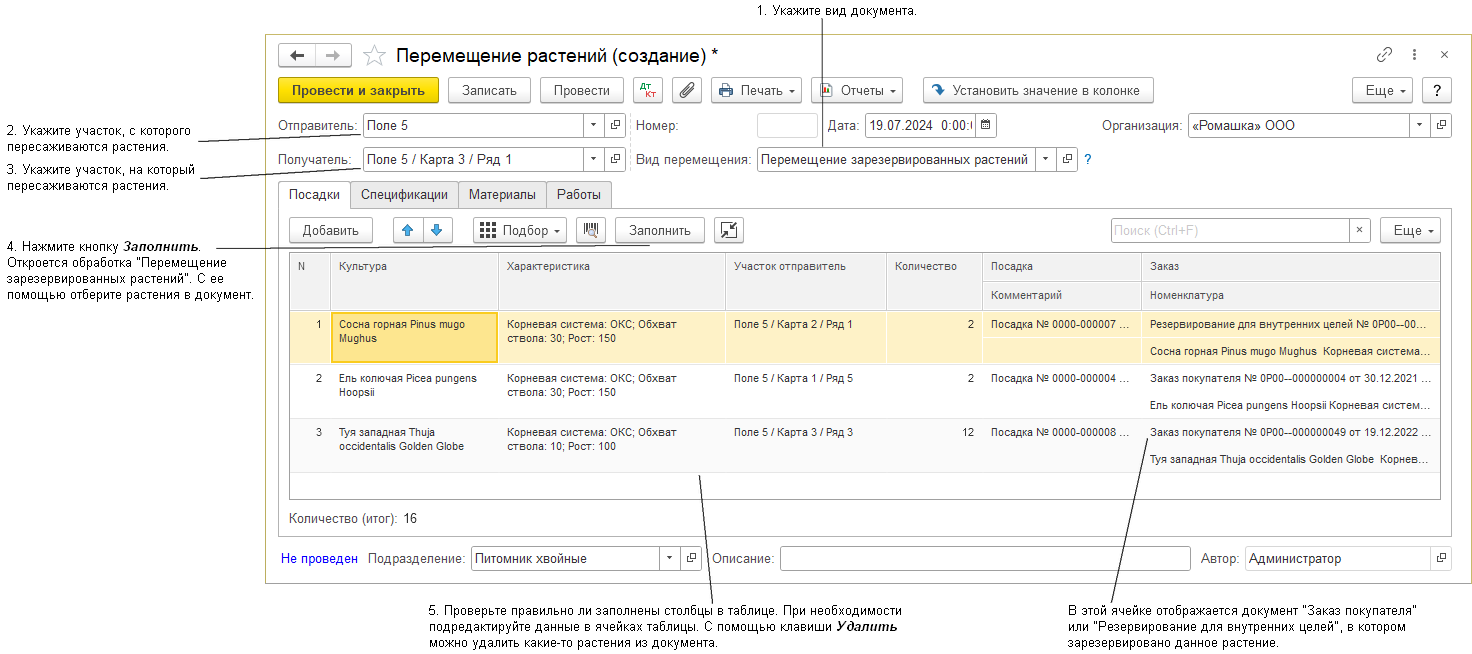
Task: Click the expand table icon next to Заполнить
Action: (x=729, y=230)
